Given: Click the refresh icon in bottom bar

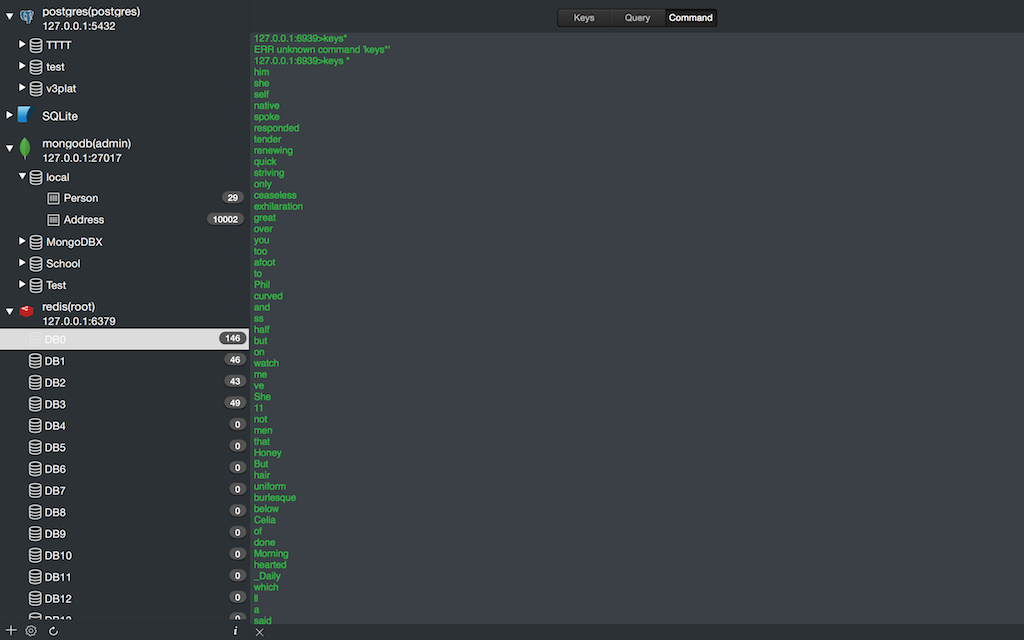Looking at the screenshot, I should pyautogui.click(x=53, y=631).
